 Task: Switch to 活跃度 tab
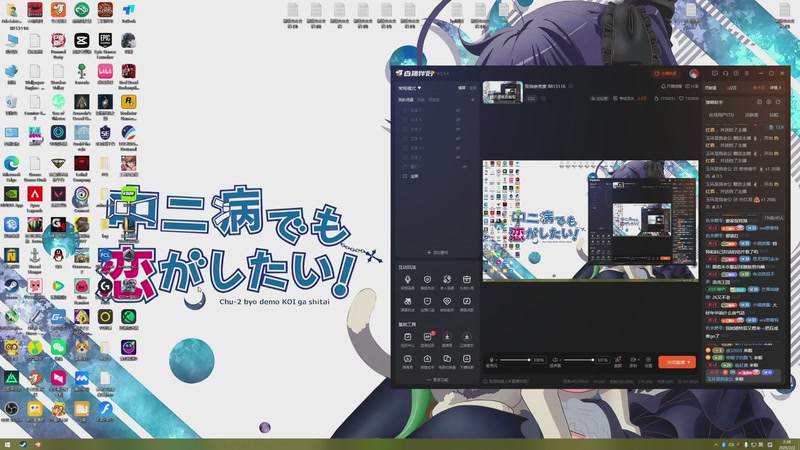[x=752, y=115]
